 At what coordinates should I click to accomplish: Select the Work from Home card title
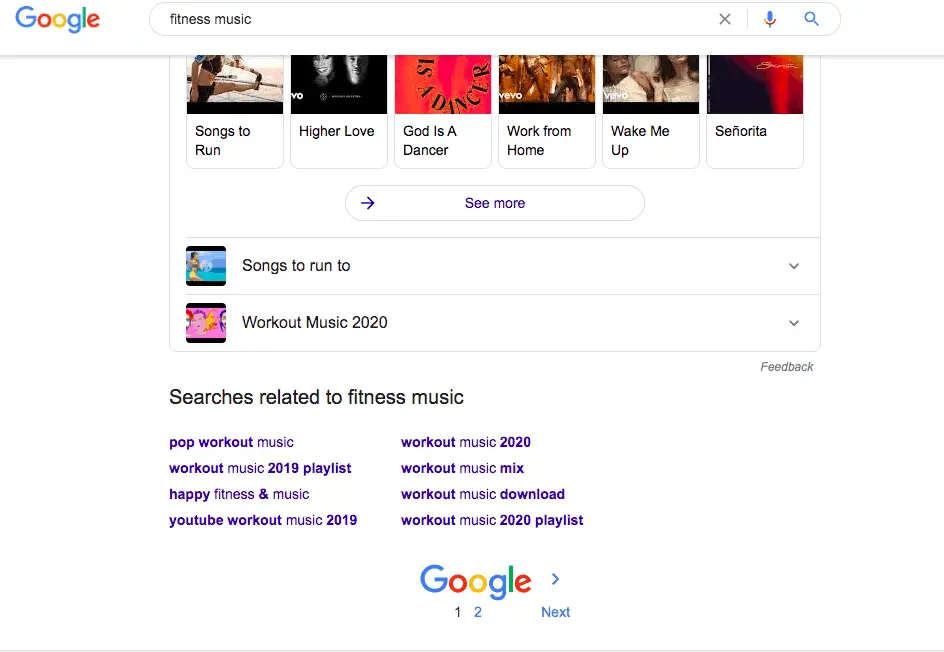539,140
